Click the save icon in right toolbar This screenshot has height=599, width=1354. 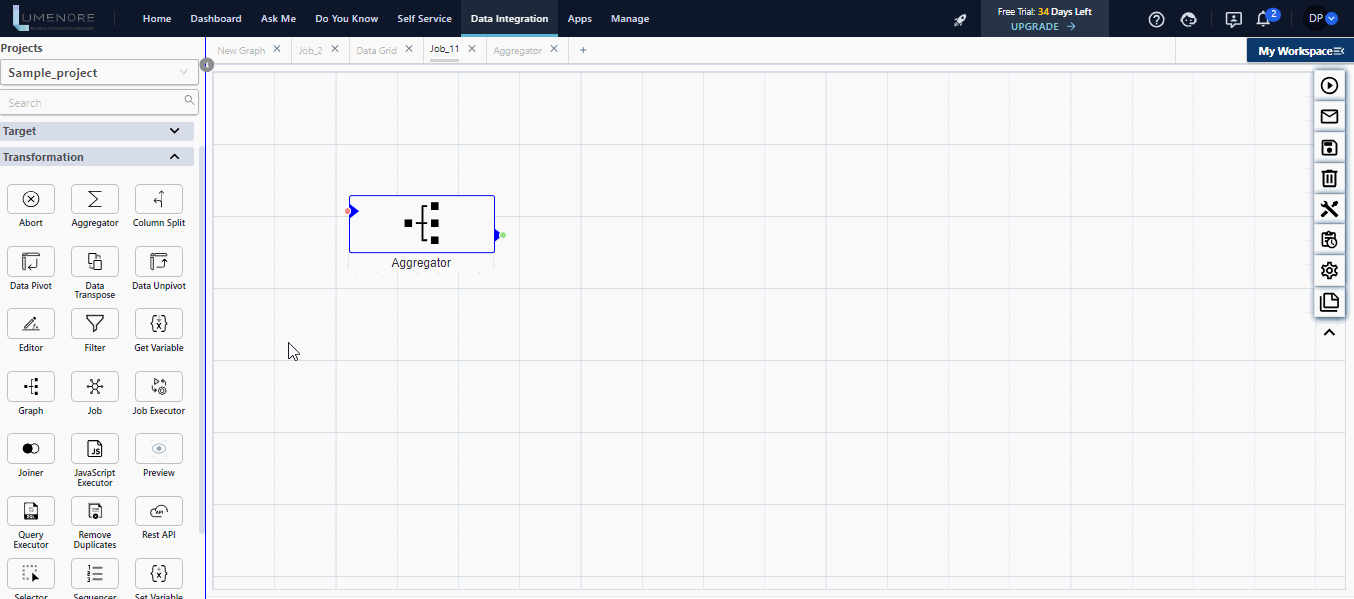(1329, 148)
